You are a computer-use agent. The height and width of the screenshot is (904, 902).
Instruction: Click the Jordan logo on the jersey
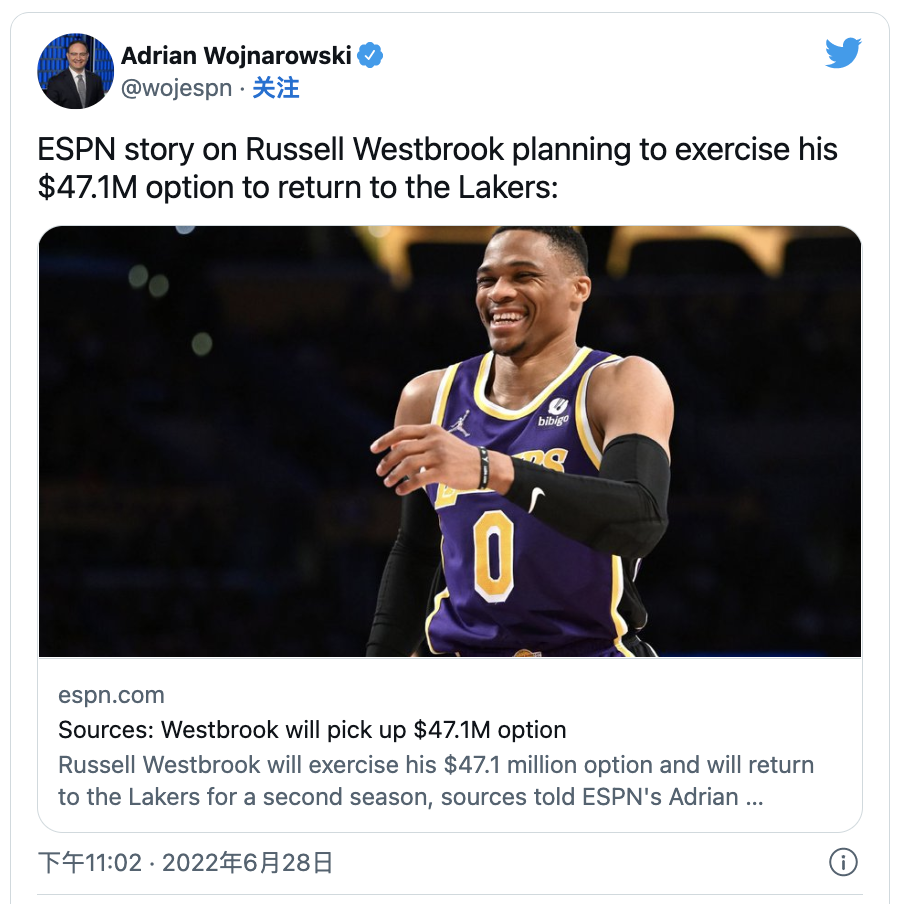click(460, 424)
